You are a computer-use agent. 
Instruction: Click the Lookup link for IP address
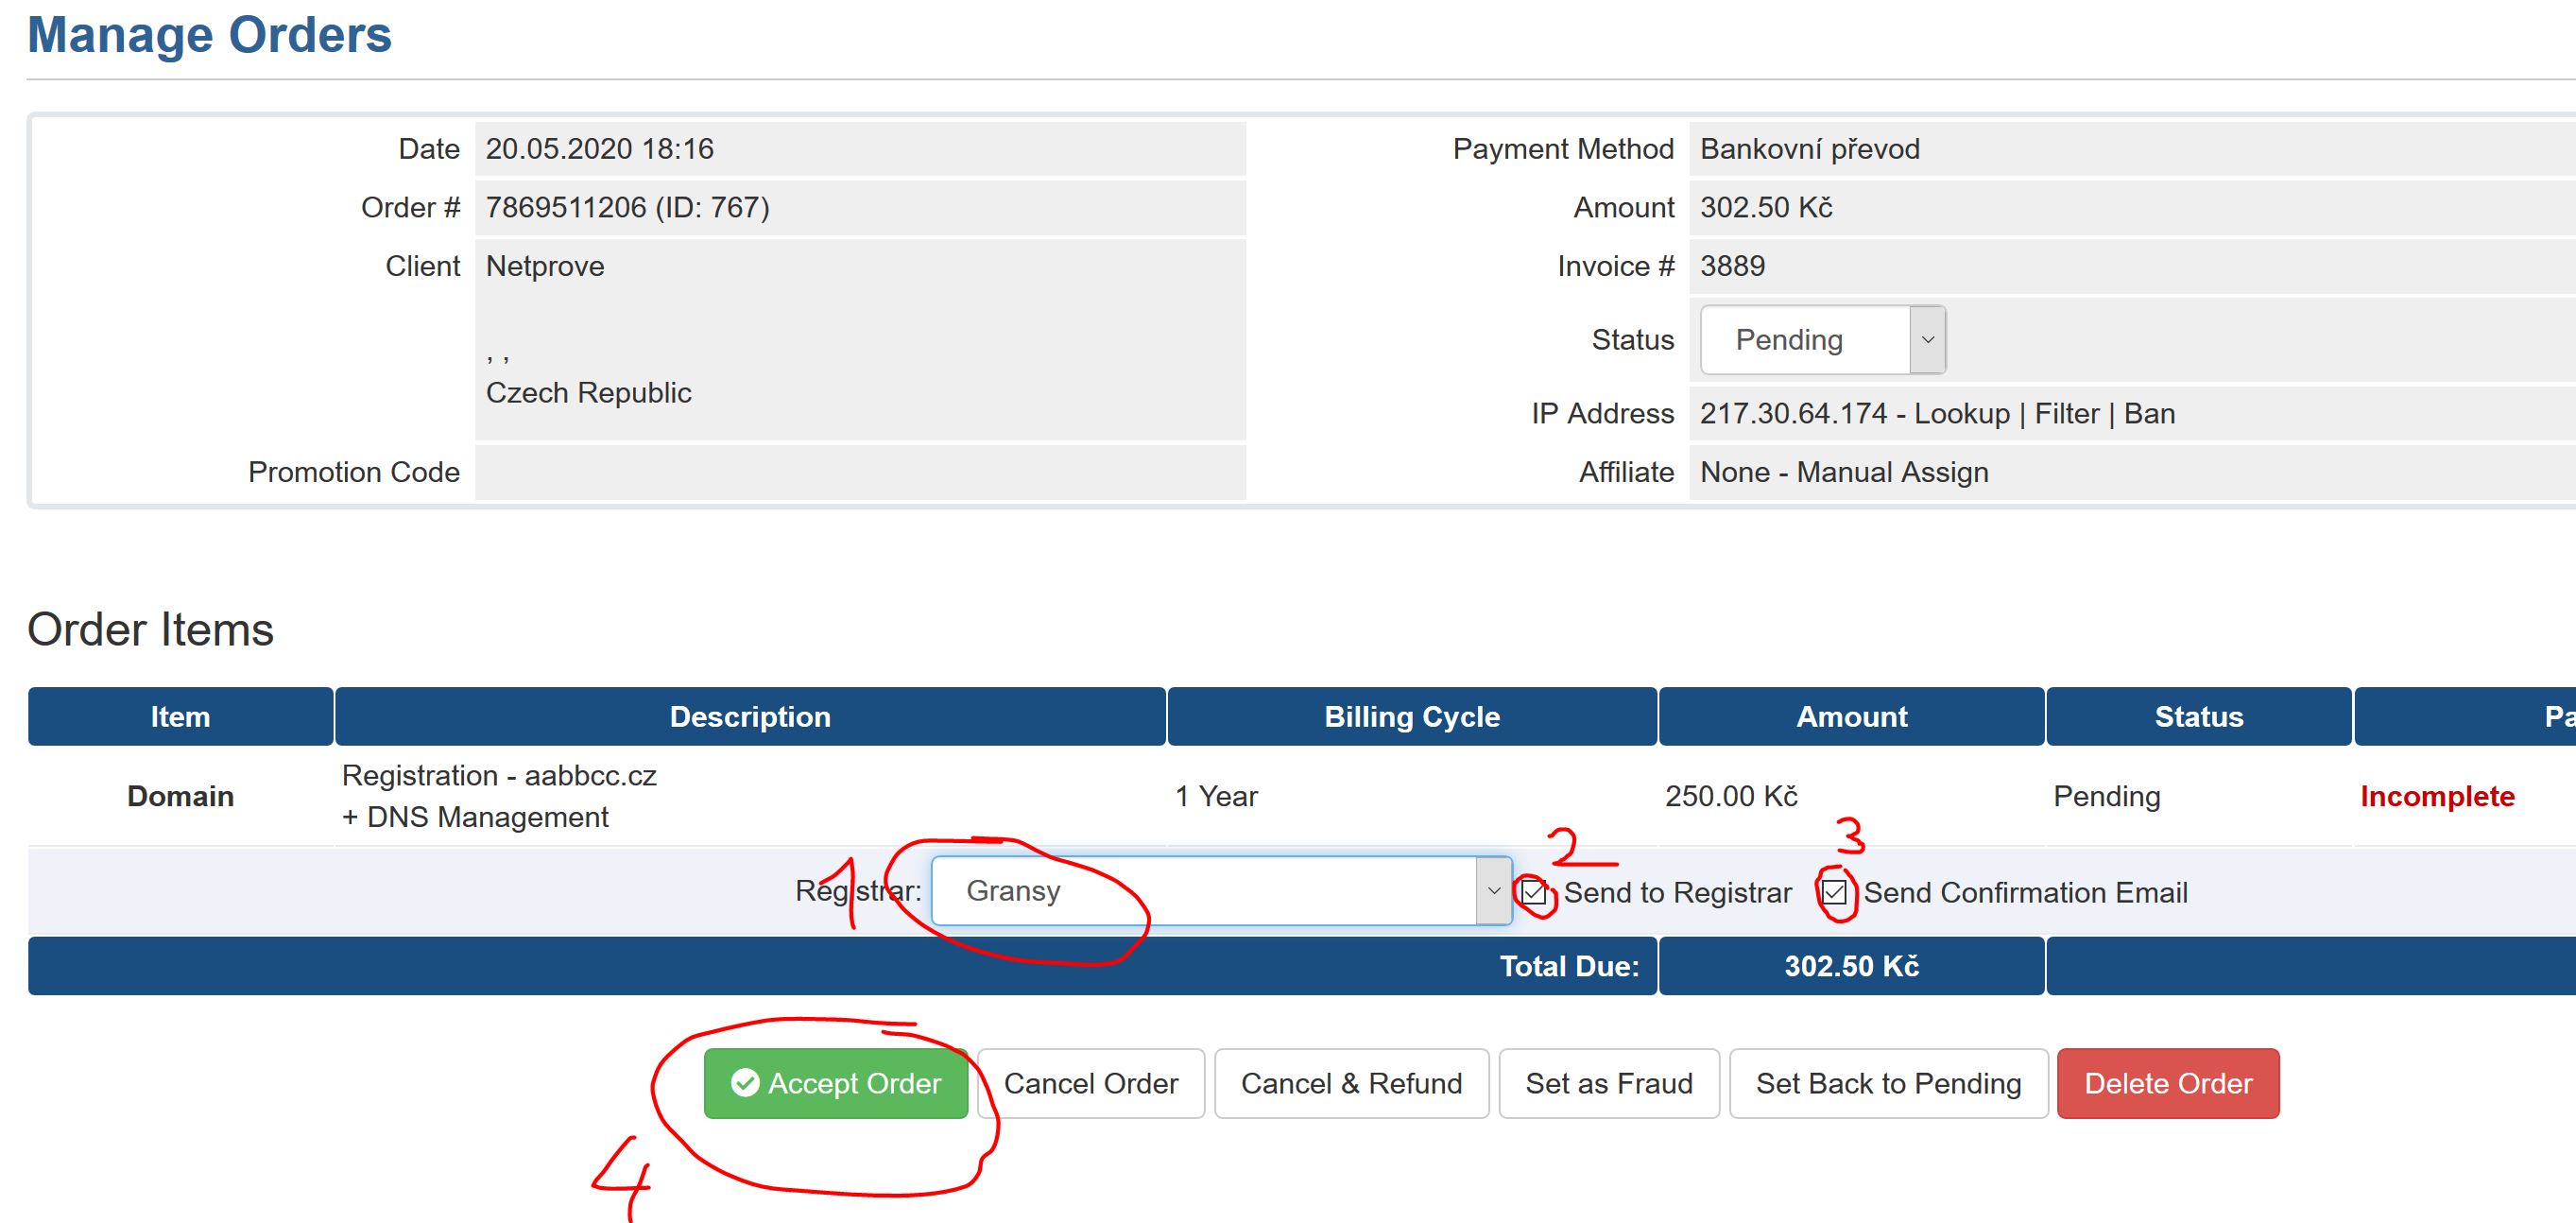tap(1961, 414)
